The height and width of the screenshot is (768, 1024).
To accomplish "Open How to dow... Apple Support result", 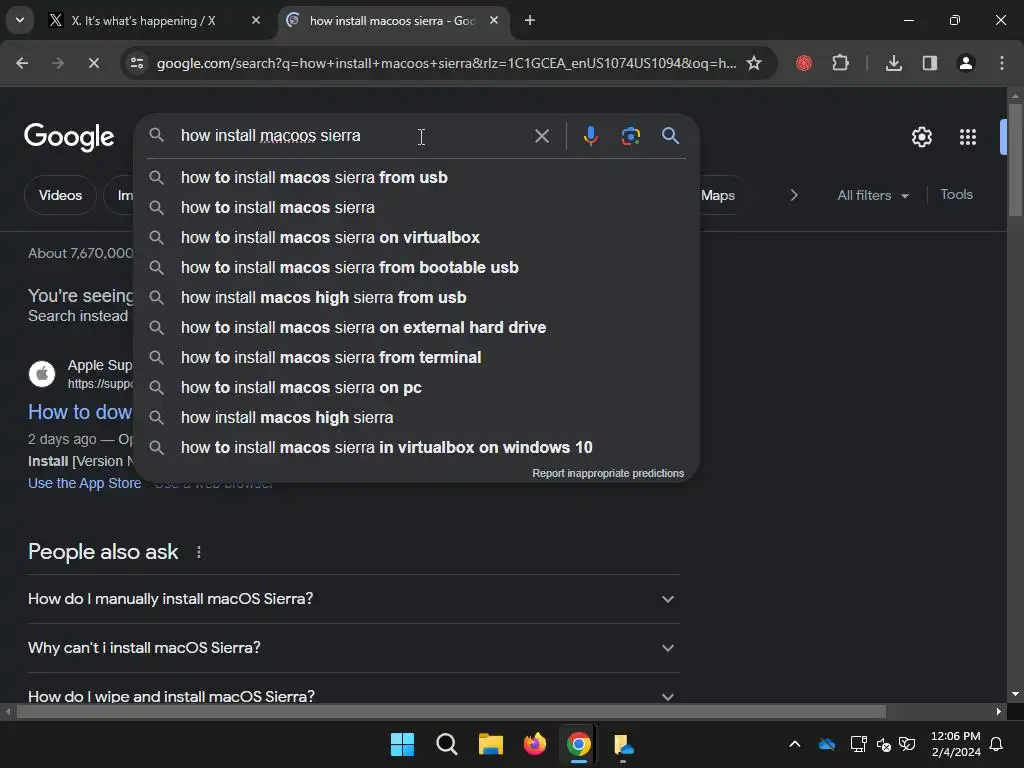I will [x=80, y=412].
